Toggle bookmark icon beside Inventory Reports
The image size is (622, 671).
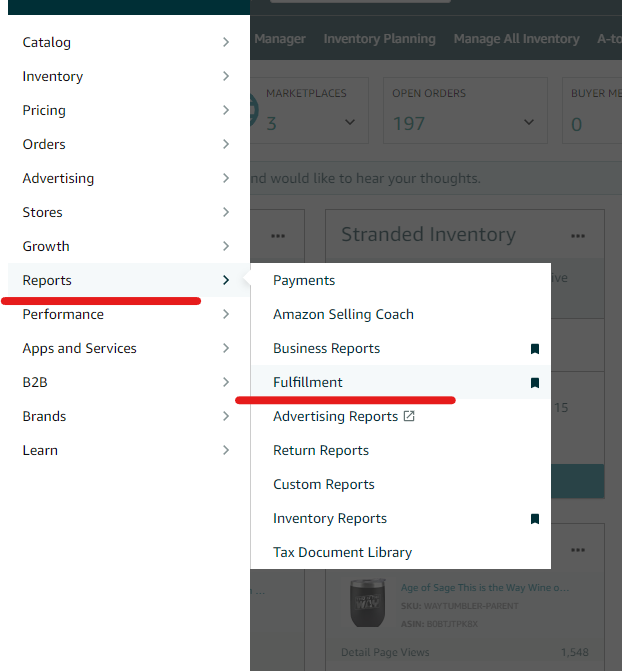(x=535, y=519)
